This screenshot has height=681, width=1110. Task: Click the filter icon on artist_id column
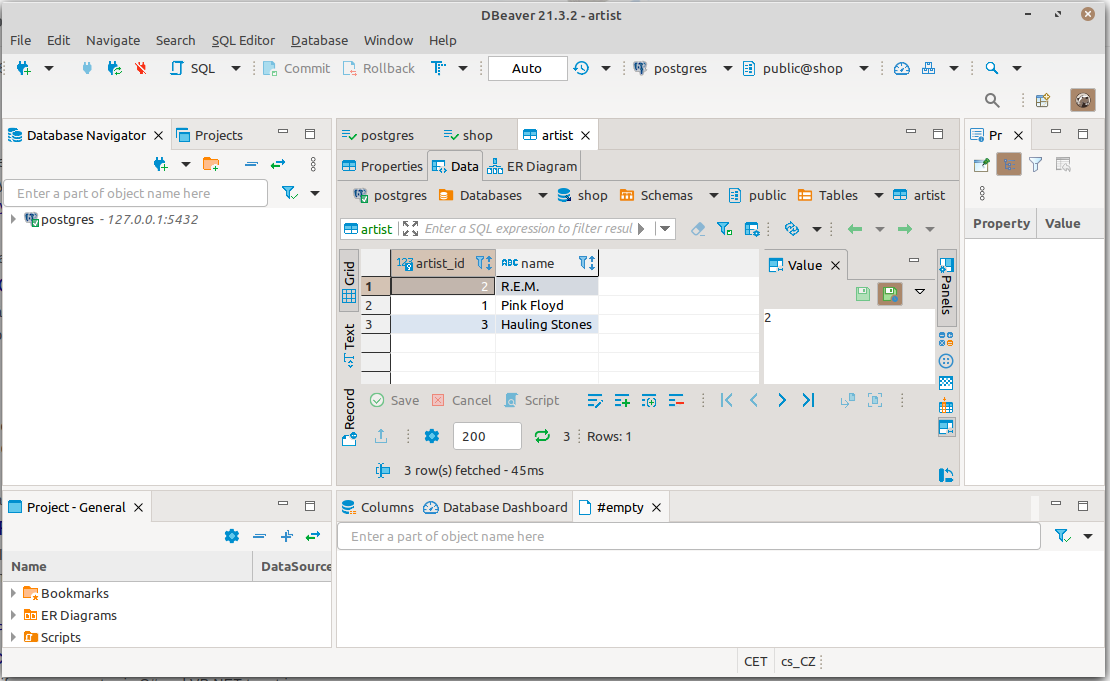click(x=483, y=263)
